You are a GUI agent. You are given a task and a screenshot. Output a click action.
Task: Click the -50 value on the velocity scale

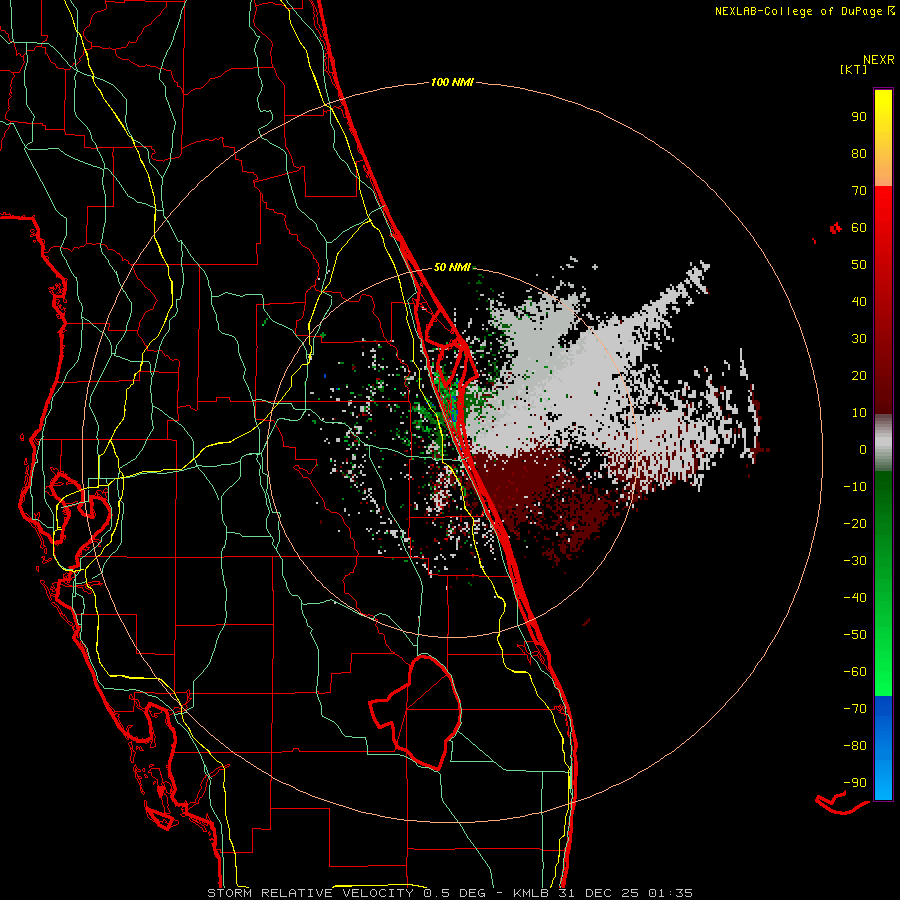855,635
